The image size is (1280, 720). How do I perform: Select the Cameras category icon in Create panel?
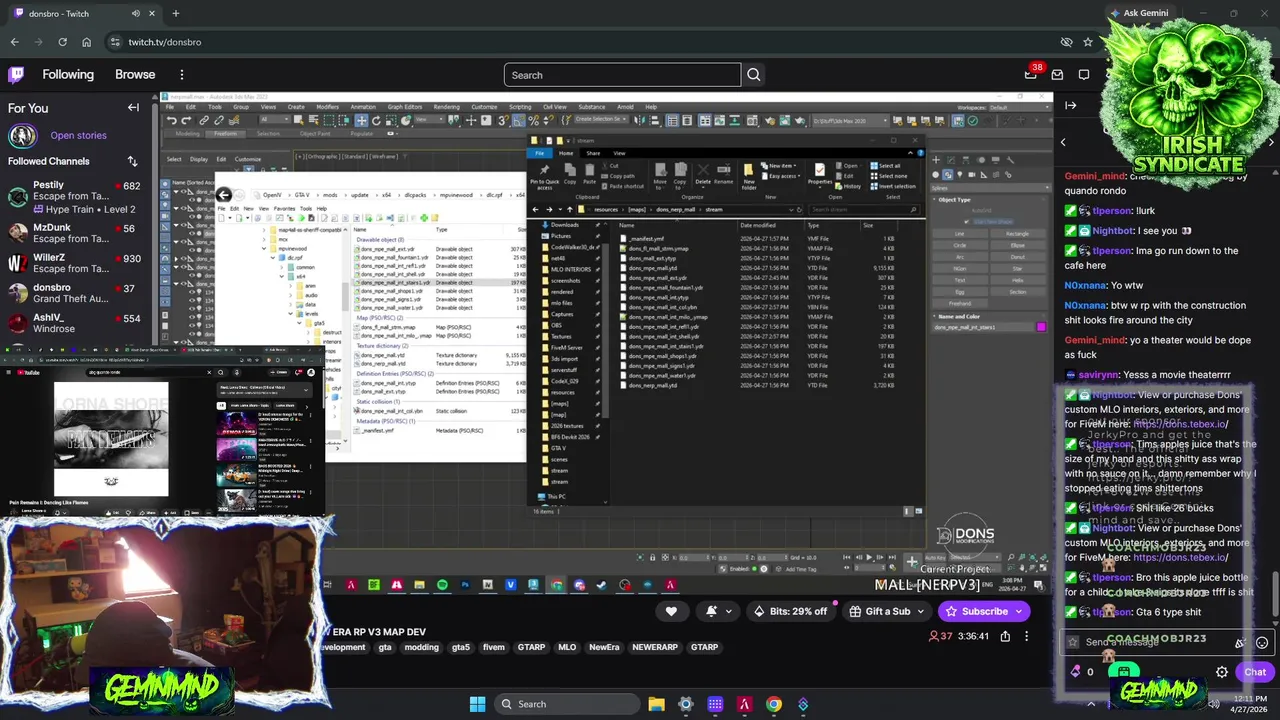[x=972, y=175]
